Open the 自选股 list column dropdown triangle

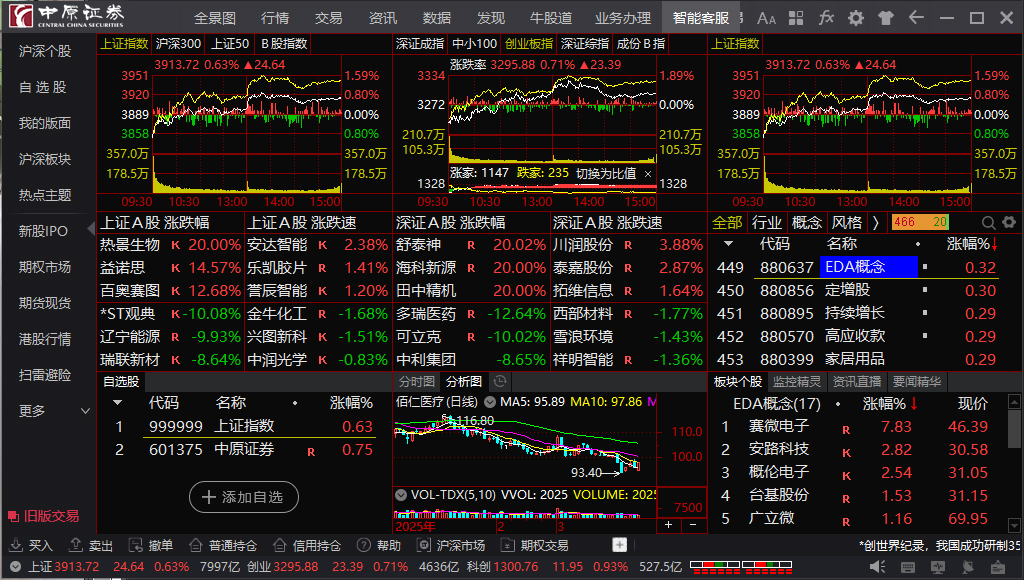[x=118, y=403]
